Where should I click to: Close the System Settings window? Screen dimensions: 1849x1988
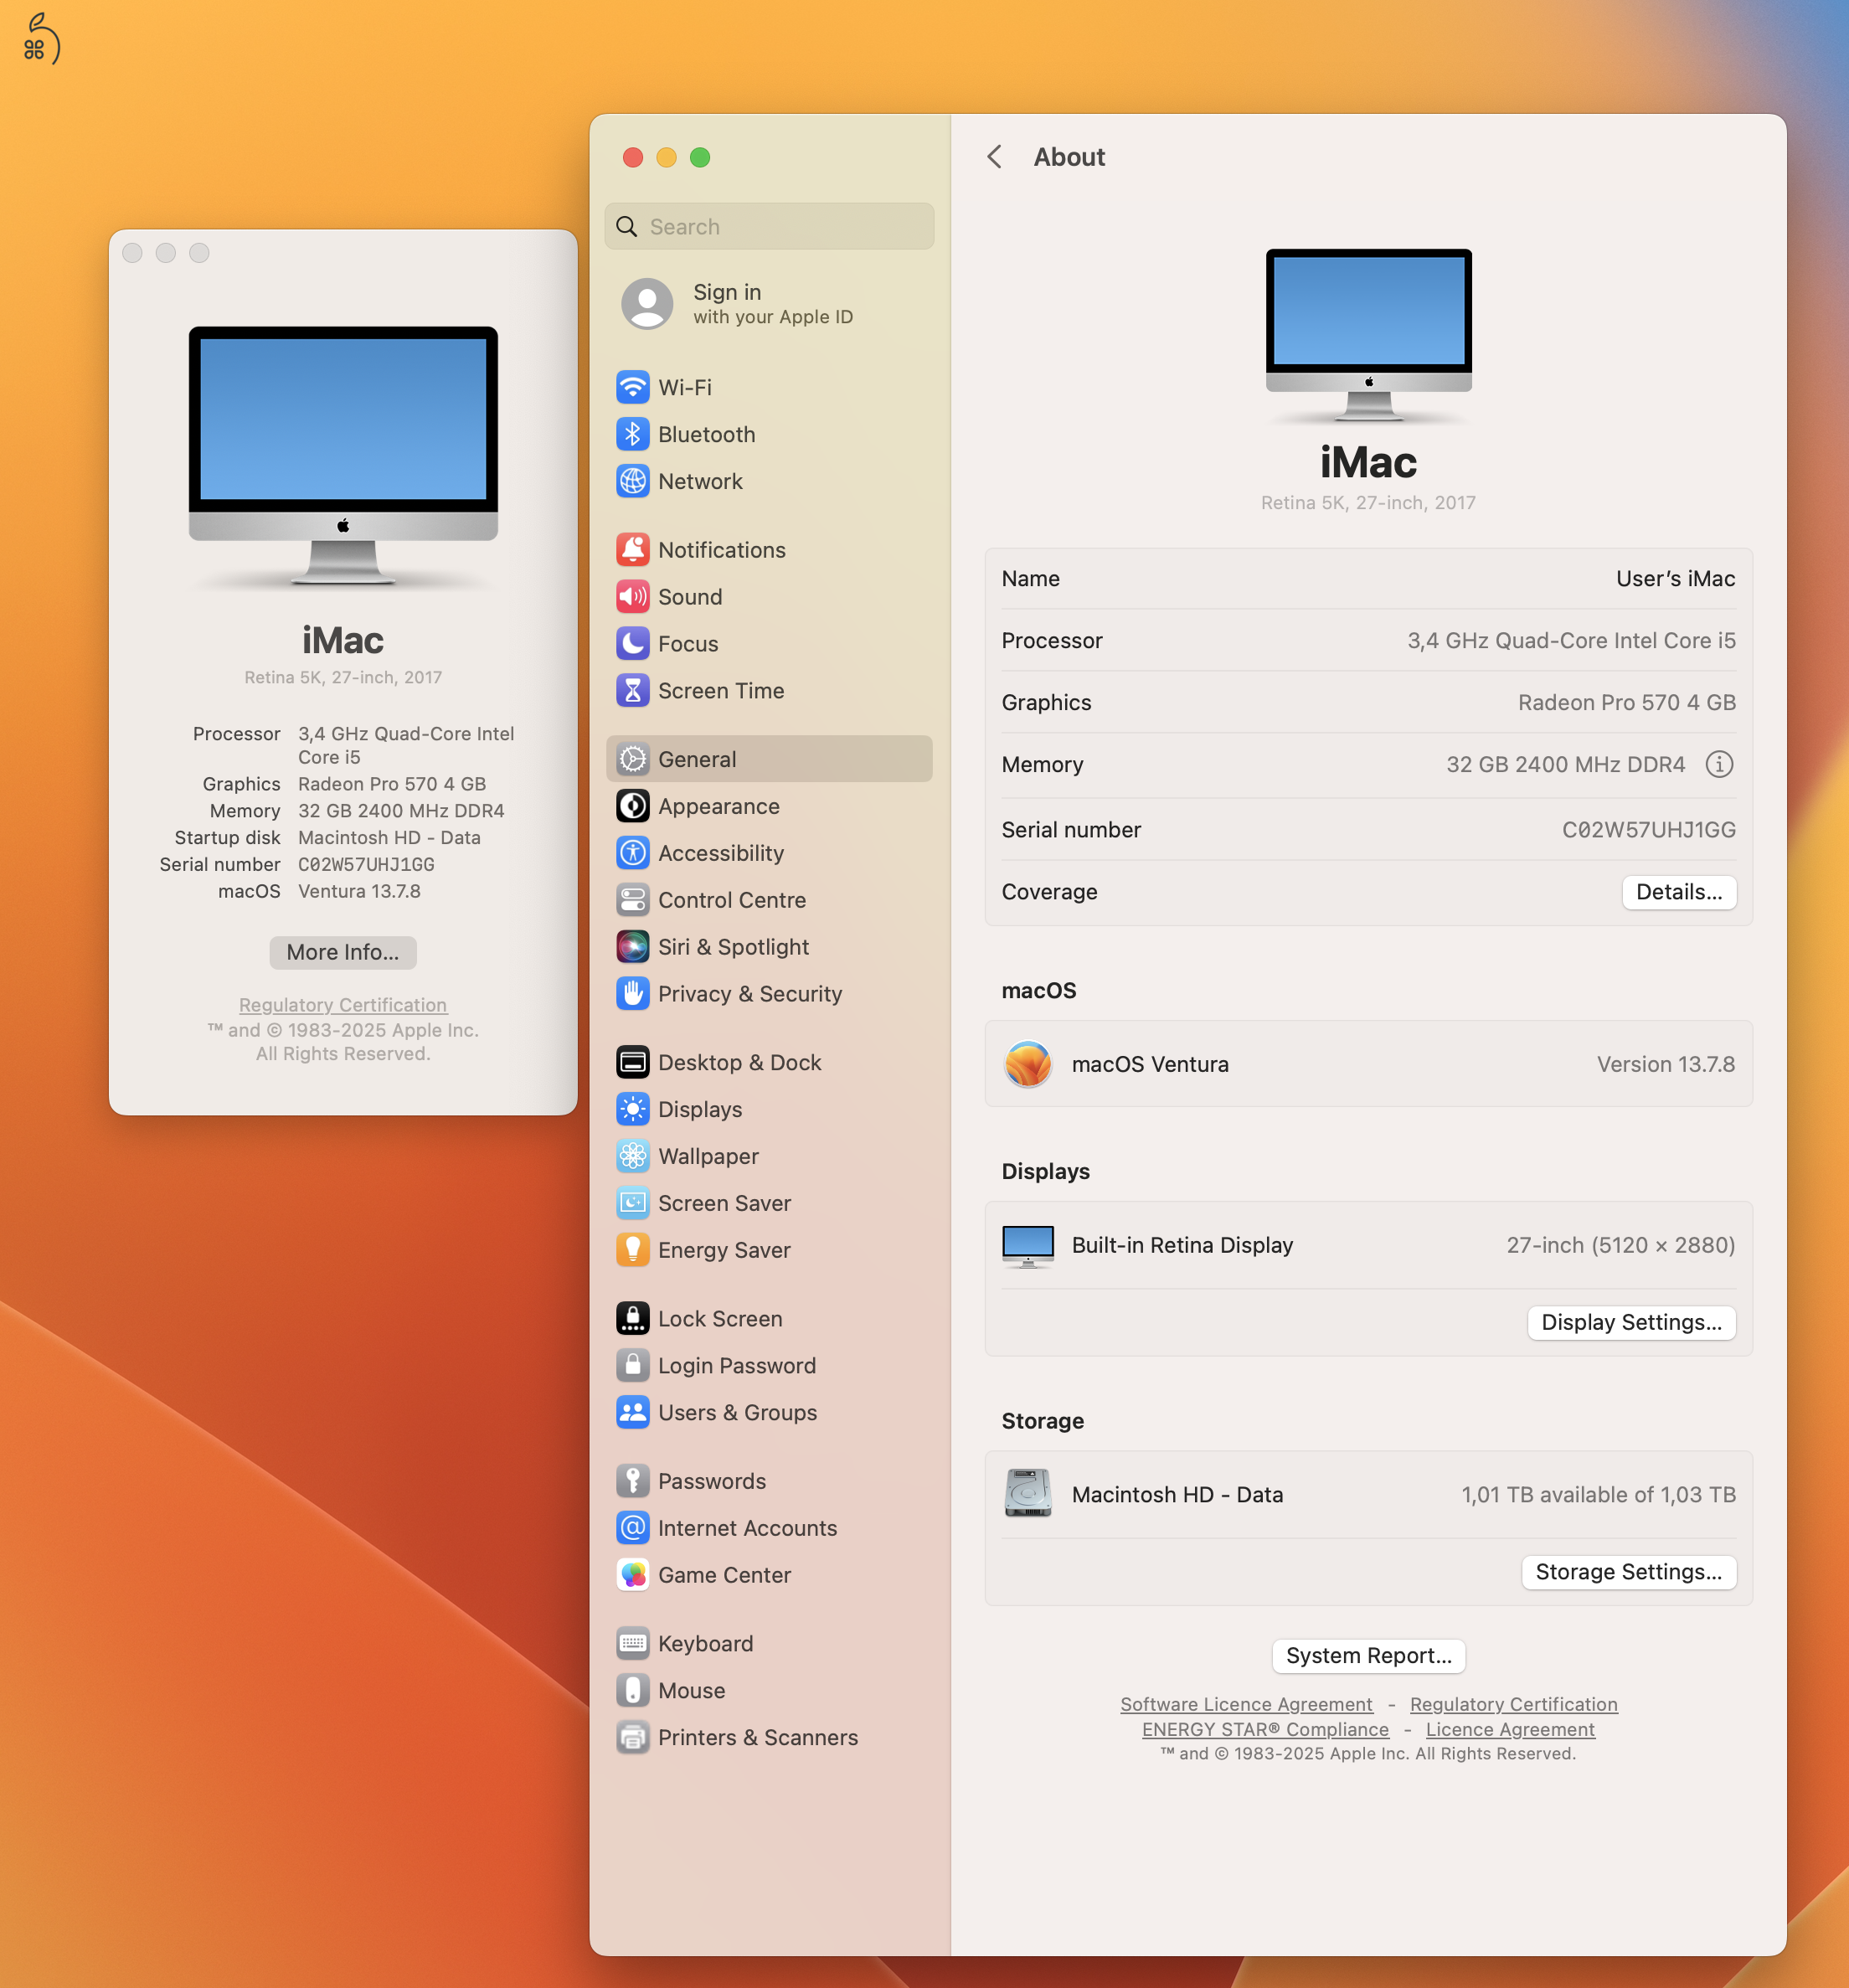(x=632, y=157)
